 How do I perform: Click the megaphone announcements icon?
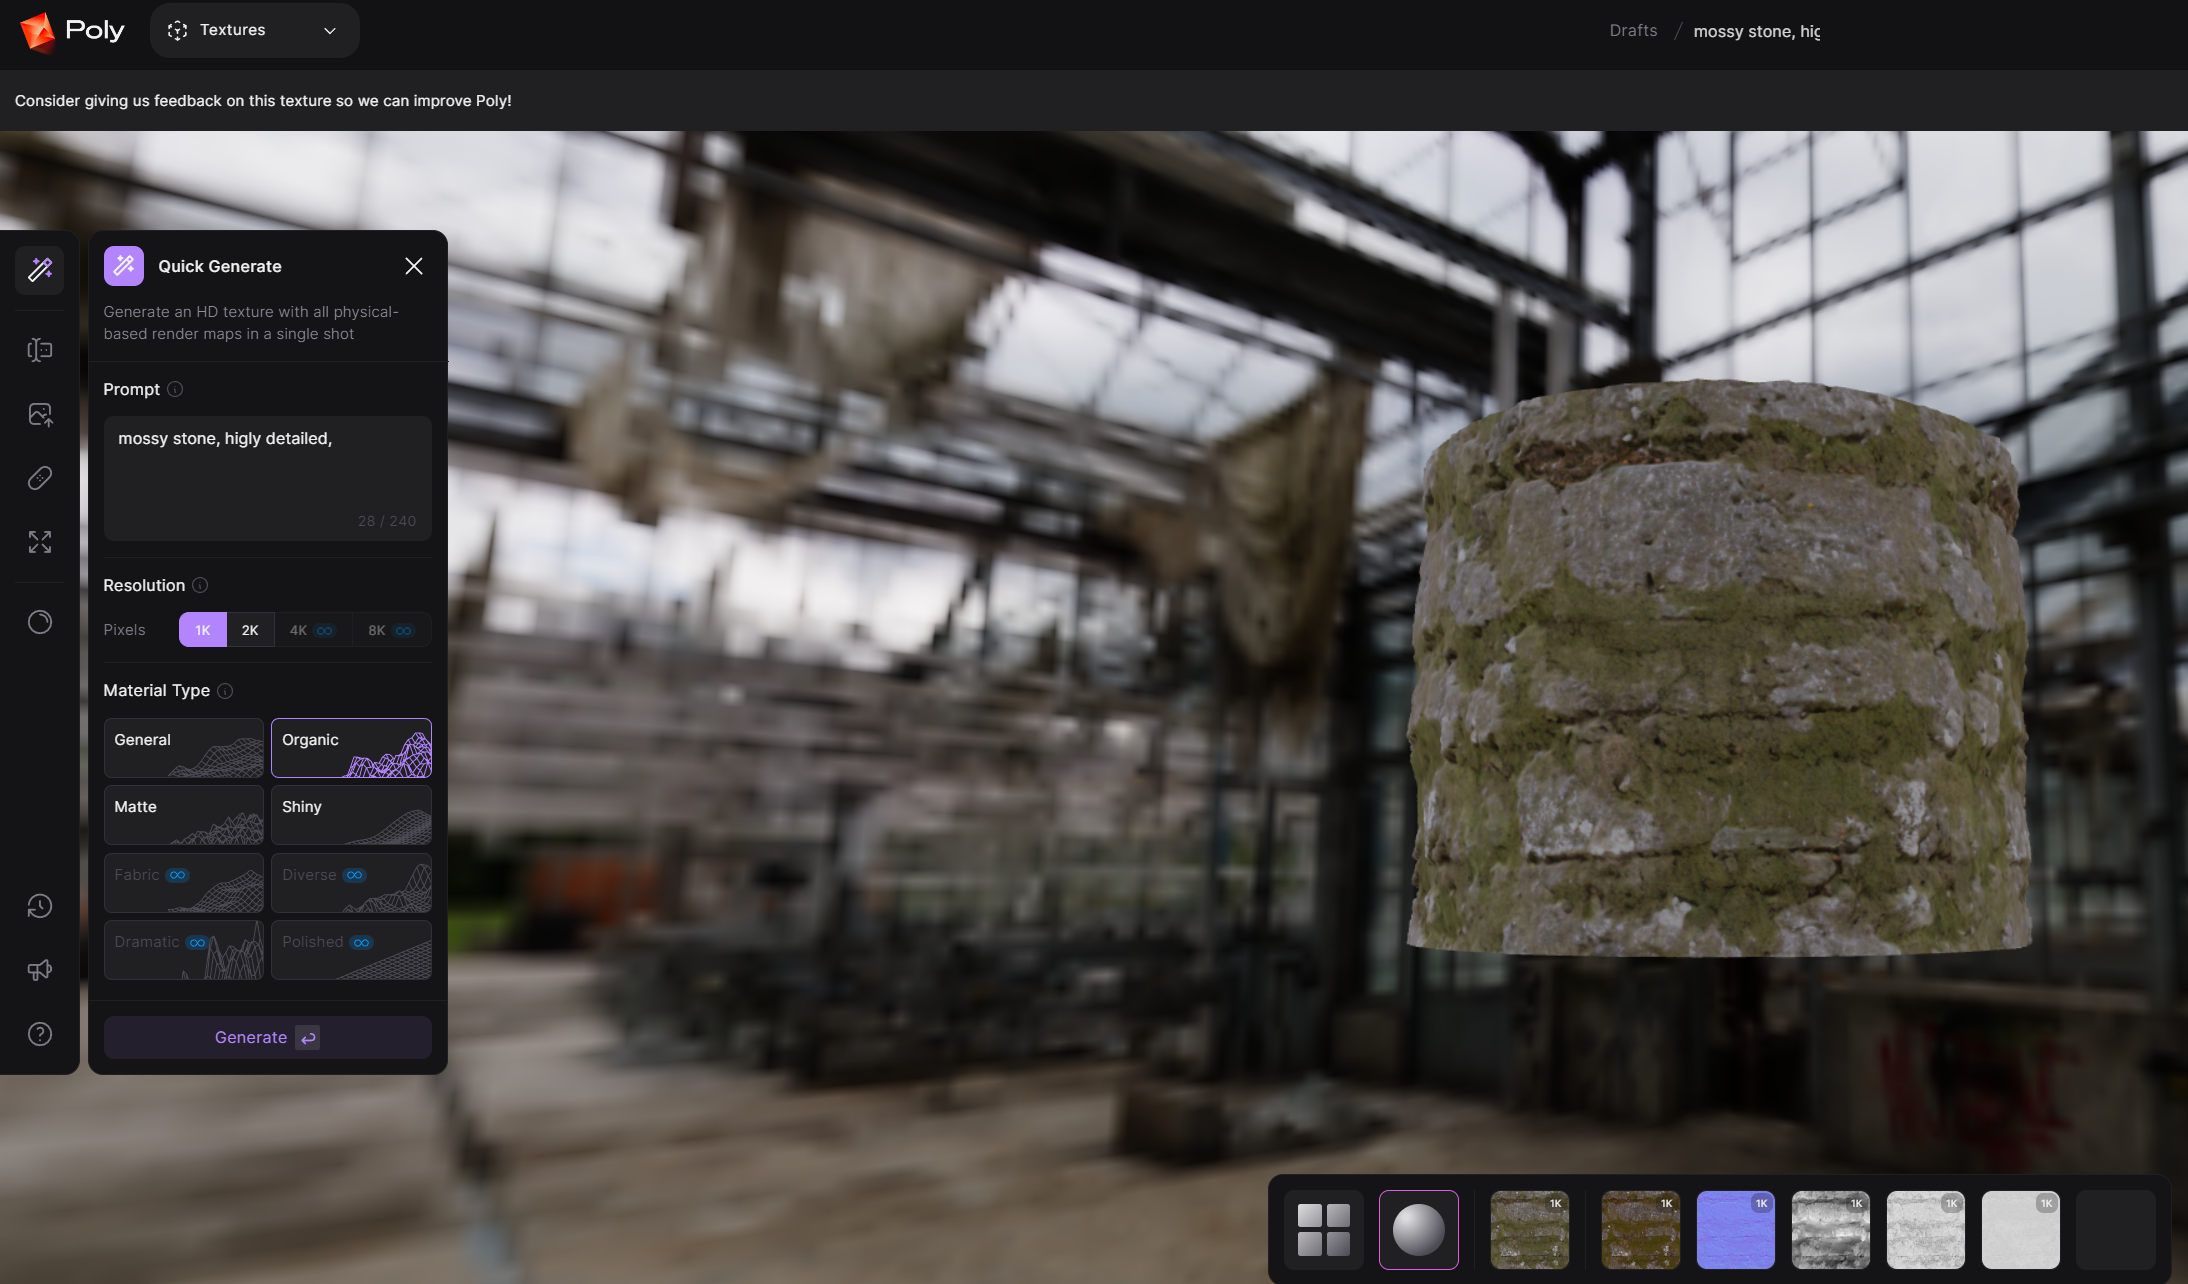[40, 970]
